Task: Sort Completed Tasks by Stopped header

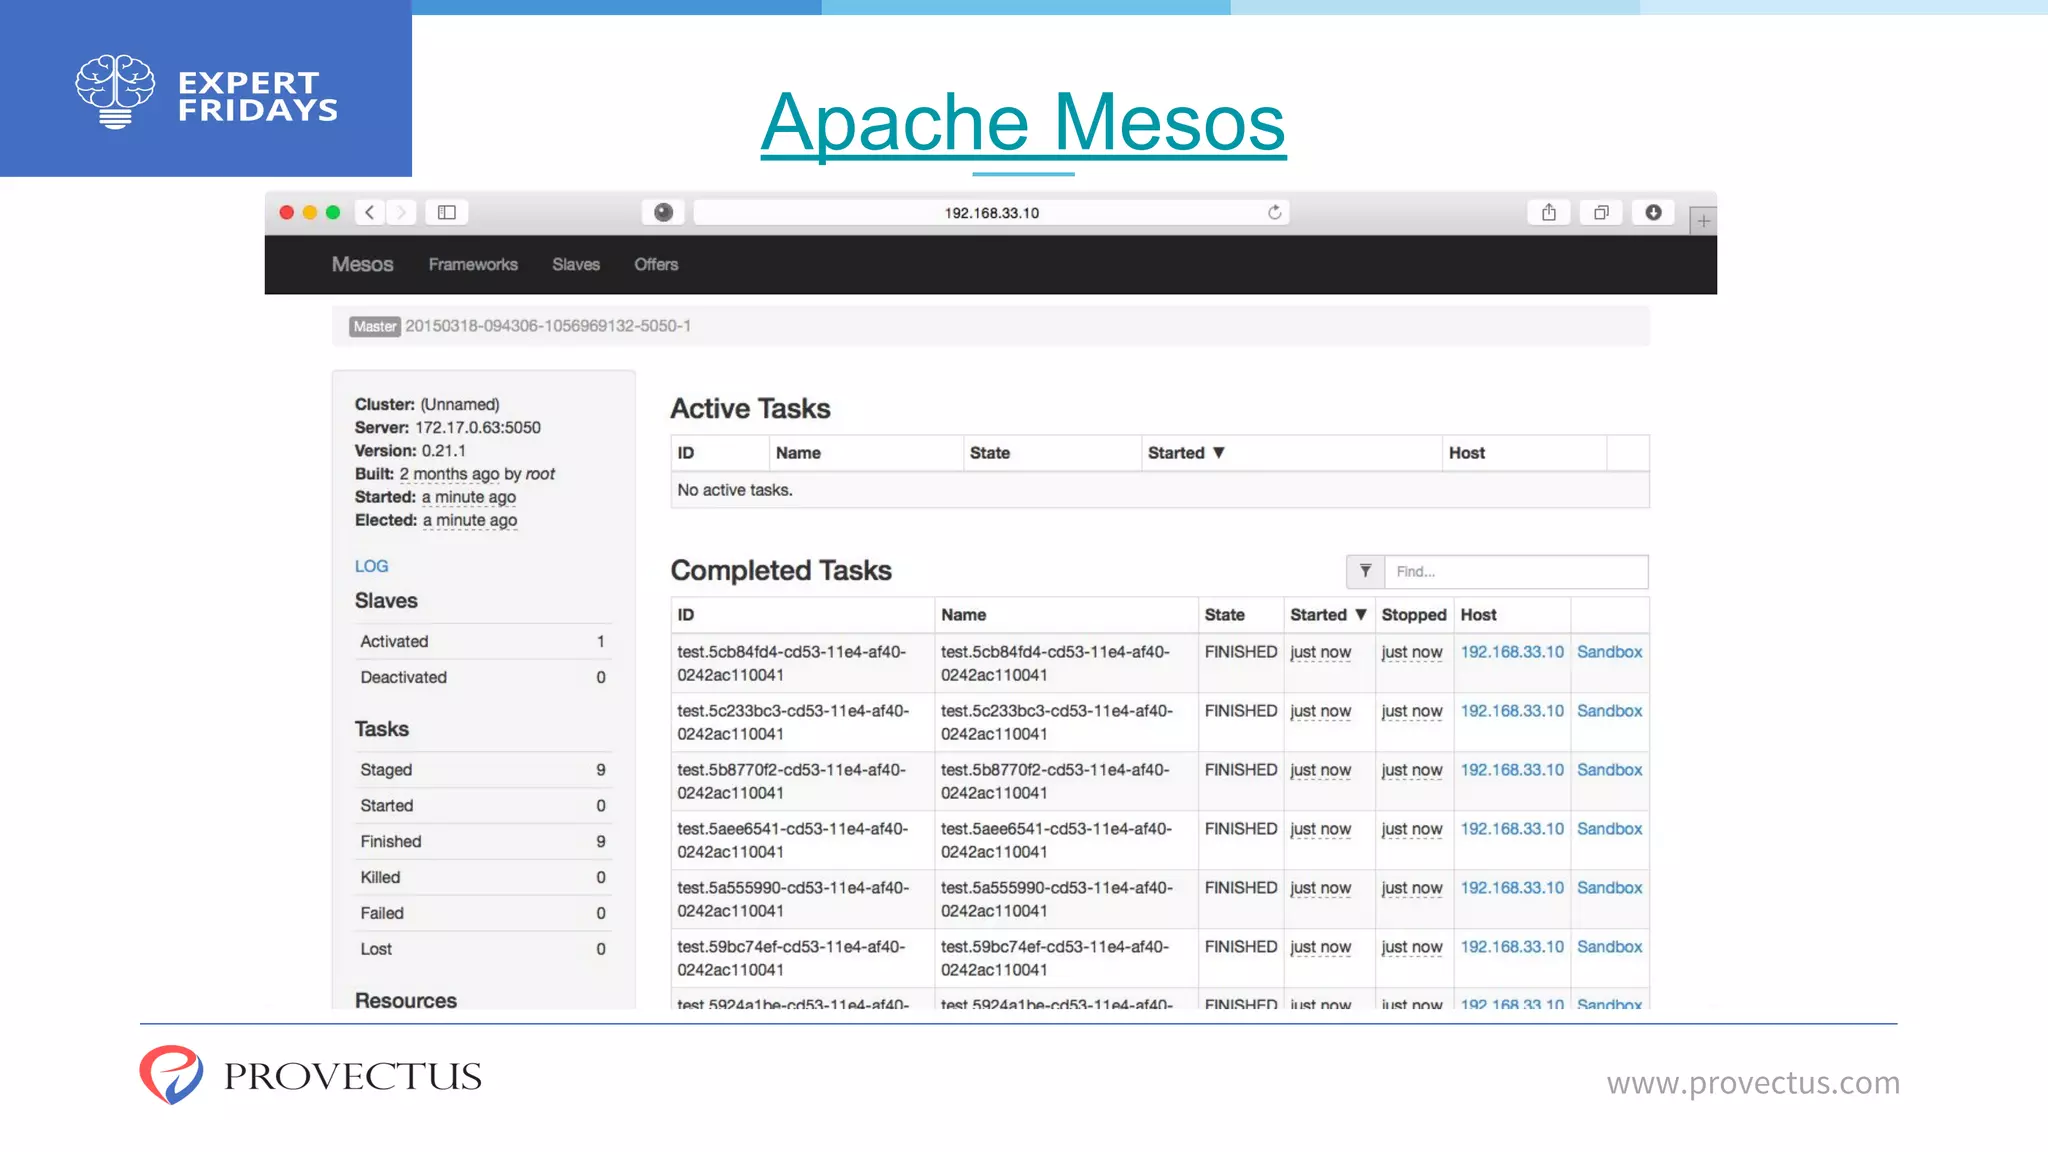Action: pyautogui.click(x=1414, y=615)
